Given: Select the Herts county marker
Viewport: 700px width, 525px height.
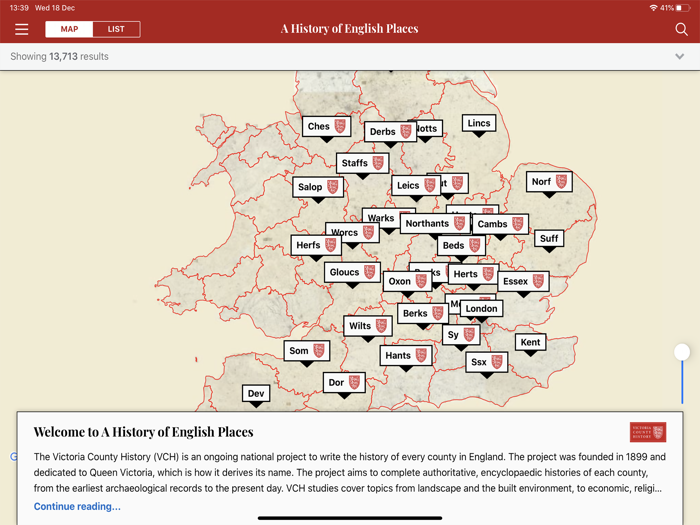Looking at the screenshot, I should pos(473,274).
